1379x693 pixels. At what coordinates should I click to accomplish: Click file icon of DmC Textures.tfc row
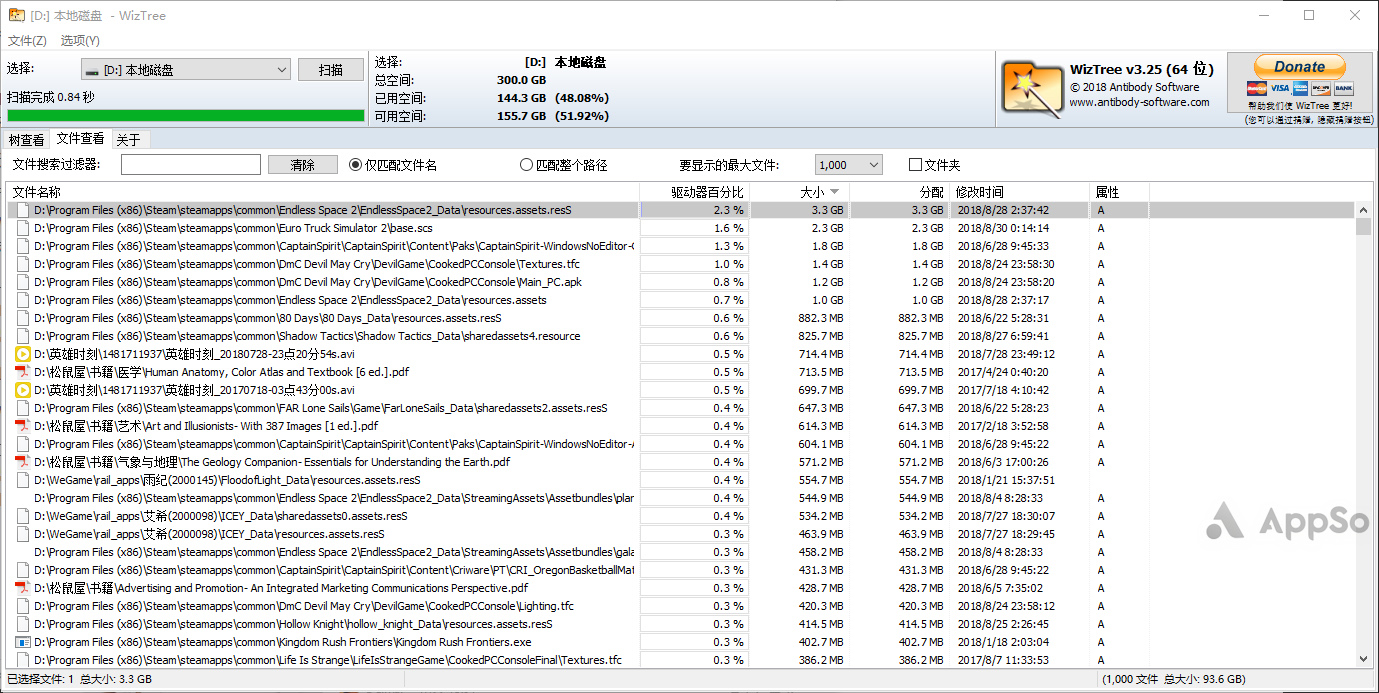[x=23, y=264]
